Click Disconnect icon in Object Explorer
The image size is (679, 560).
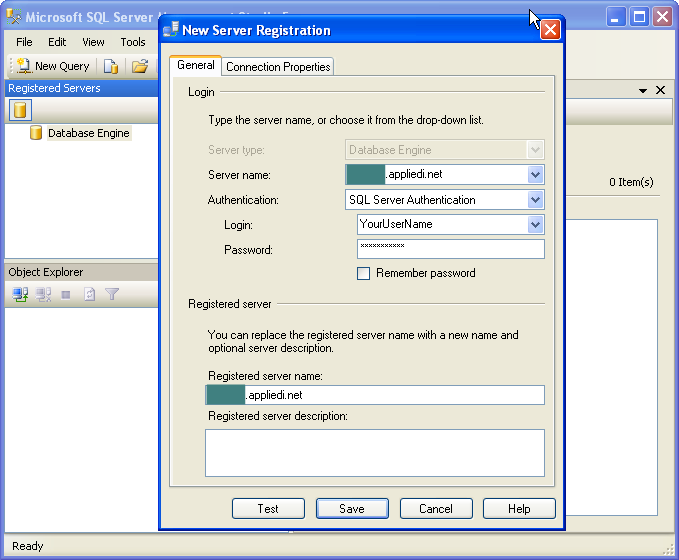click(43, 295)
